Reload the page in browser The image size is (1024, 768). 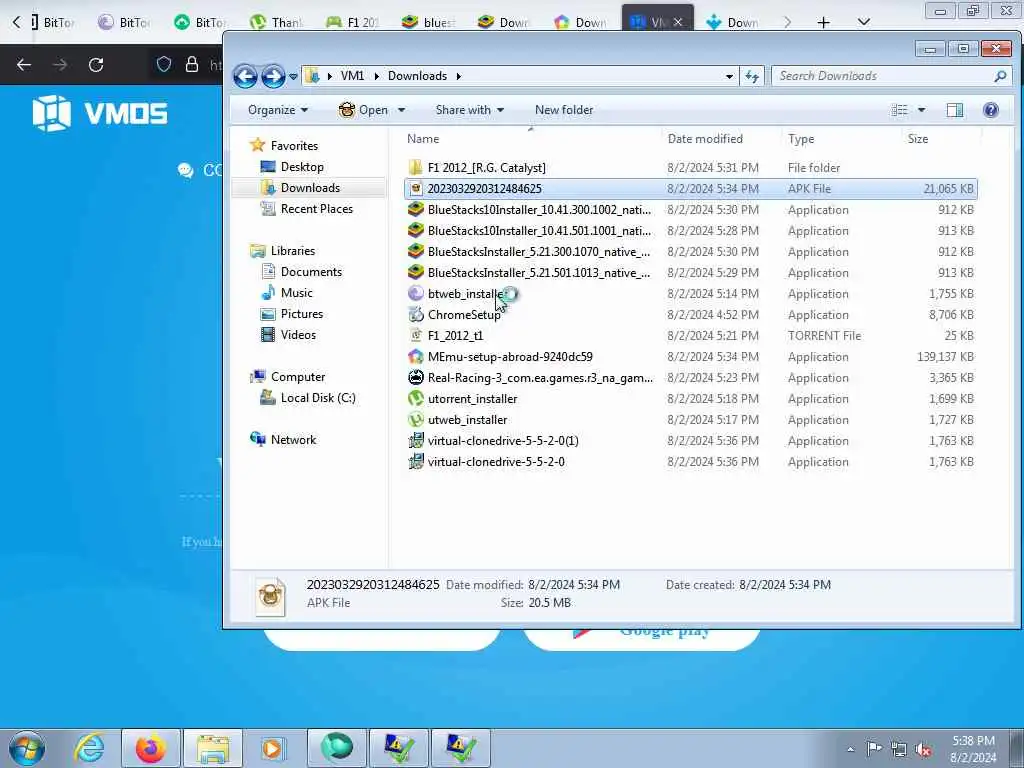96,65
